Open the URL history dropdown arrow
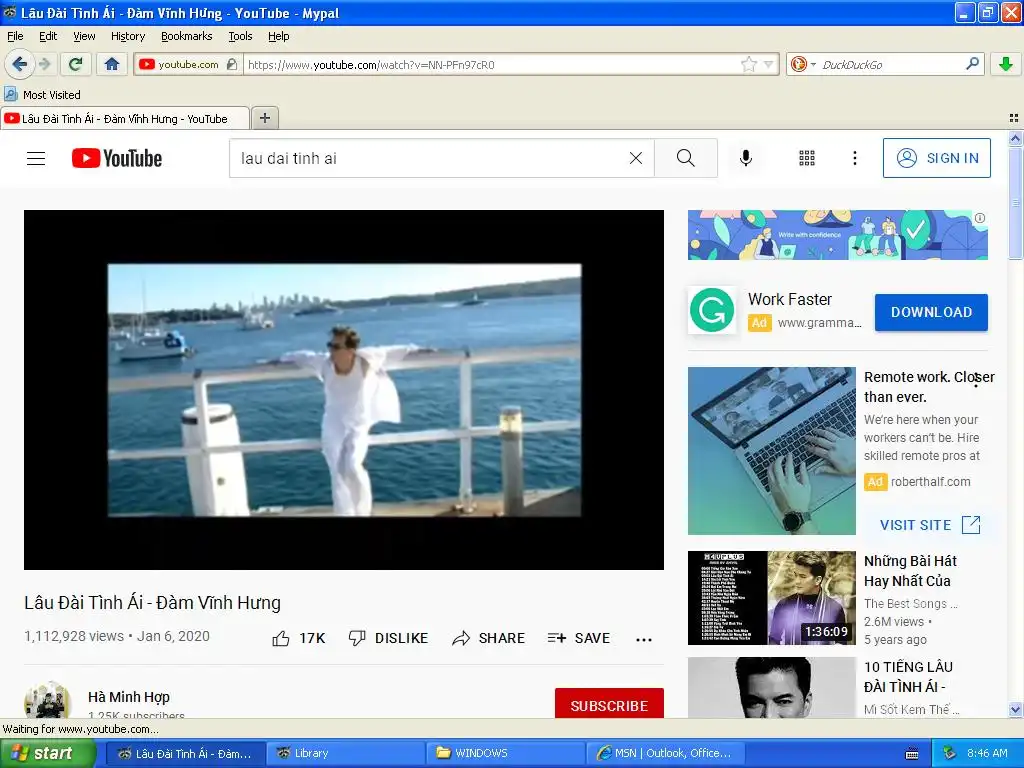This screenshot has width=1024, height=768. [x=769, y=64]
